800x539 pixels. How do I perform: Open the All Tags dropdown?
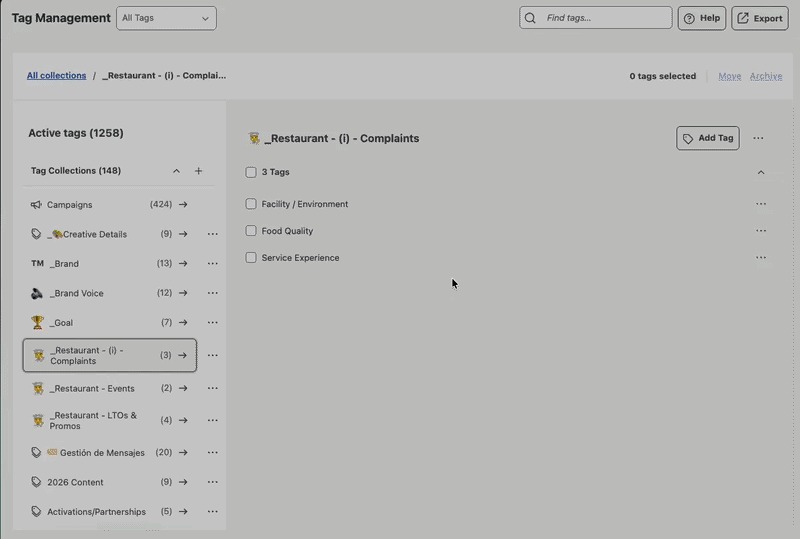tap(166, 18)
